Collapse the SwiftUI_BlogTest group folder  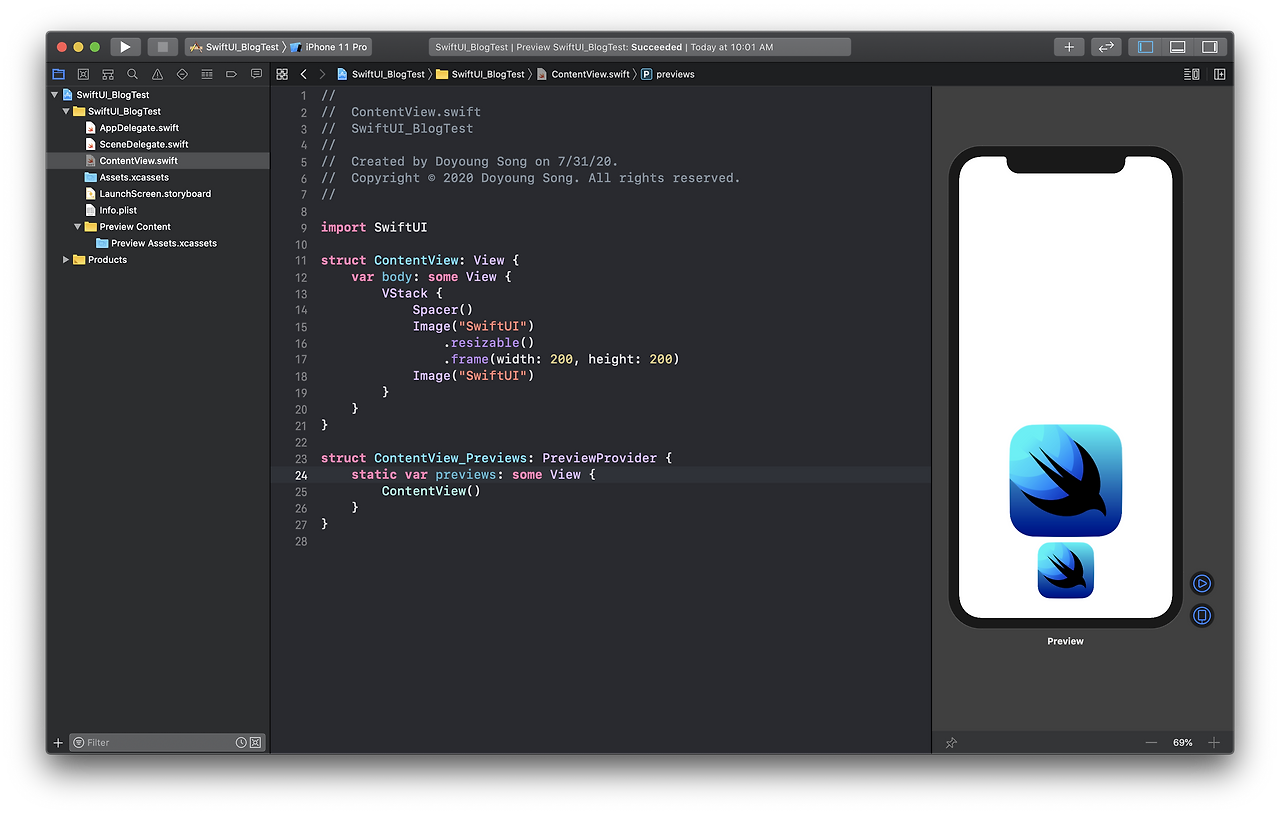(66, 111)
